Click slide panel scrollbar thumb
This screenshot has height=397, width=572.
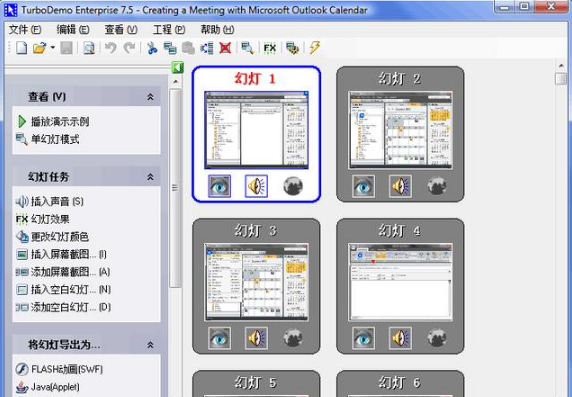(x=561, y=79)
